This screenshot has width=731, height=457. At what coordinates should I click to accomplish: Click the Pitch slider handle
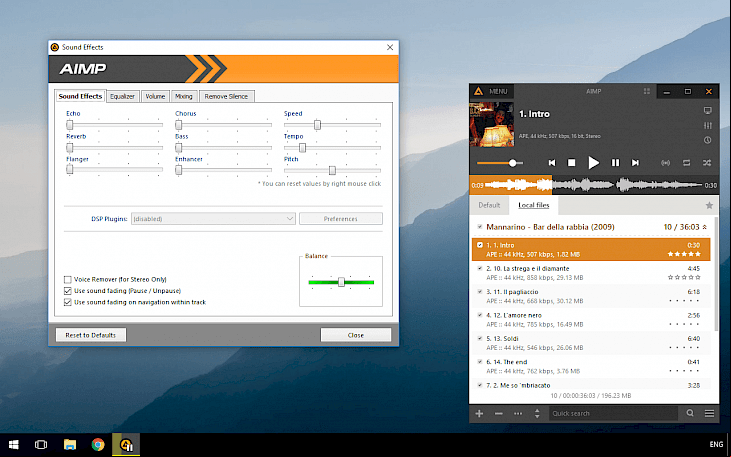[x=332, y=170]
